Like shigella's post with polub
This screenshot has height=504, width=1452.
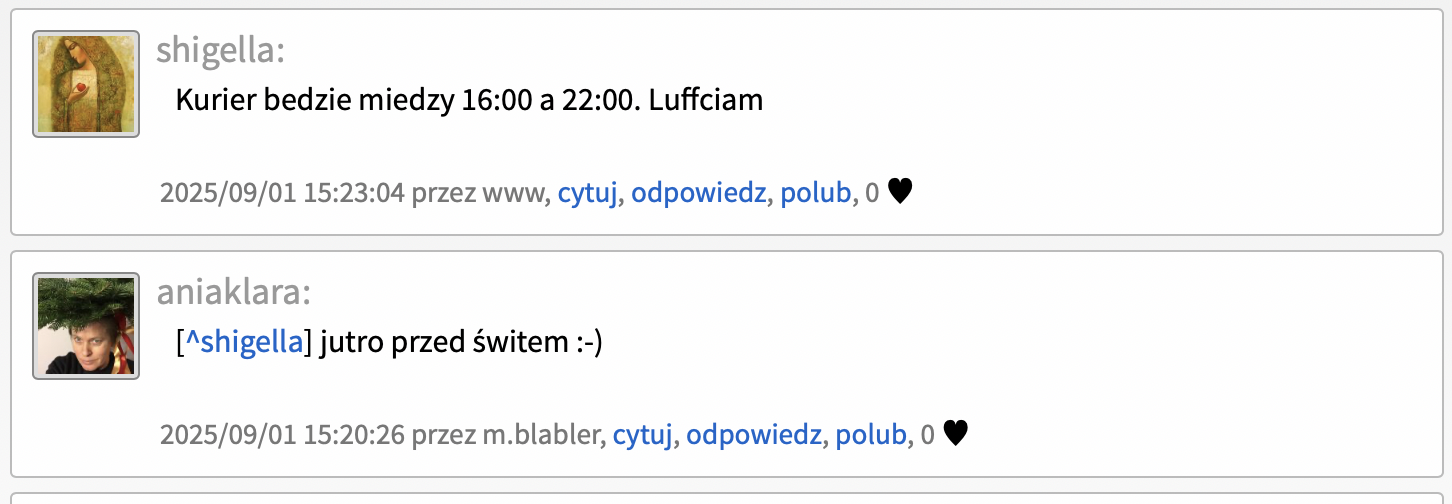tap(815, 193)
